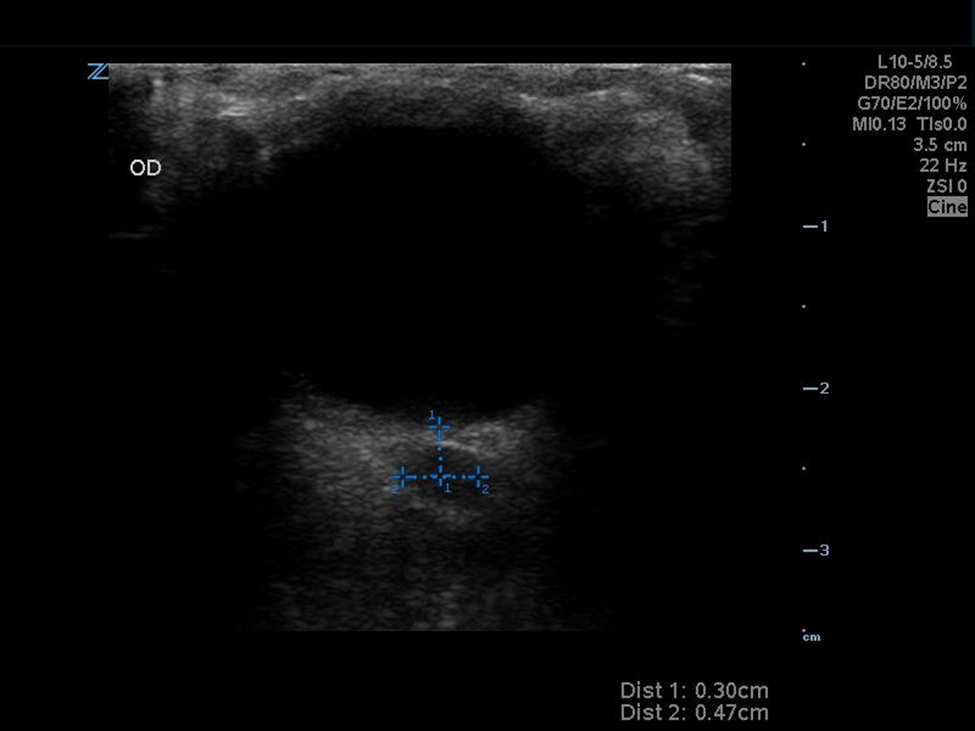Click the Dist 2: 0.47cm measurement
The image size is (975, 731).
[x=694, y=712]
